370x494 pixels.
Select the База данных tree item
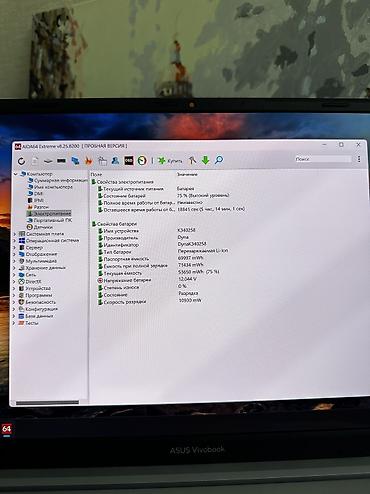pos(36,316)
